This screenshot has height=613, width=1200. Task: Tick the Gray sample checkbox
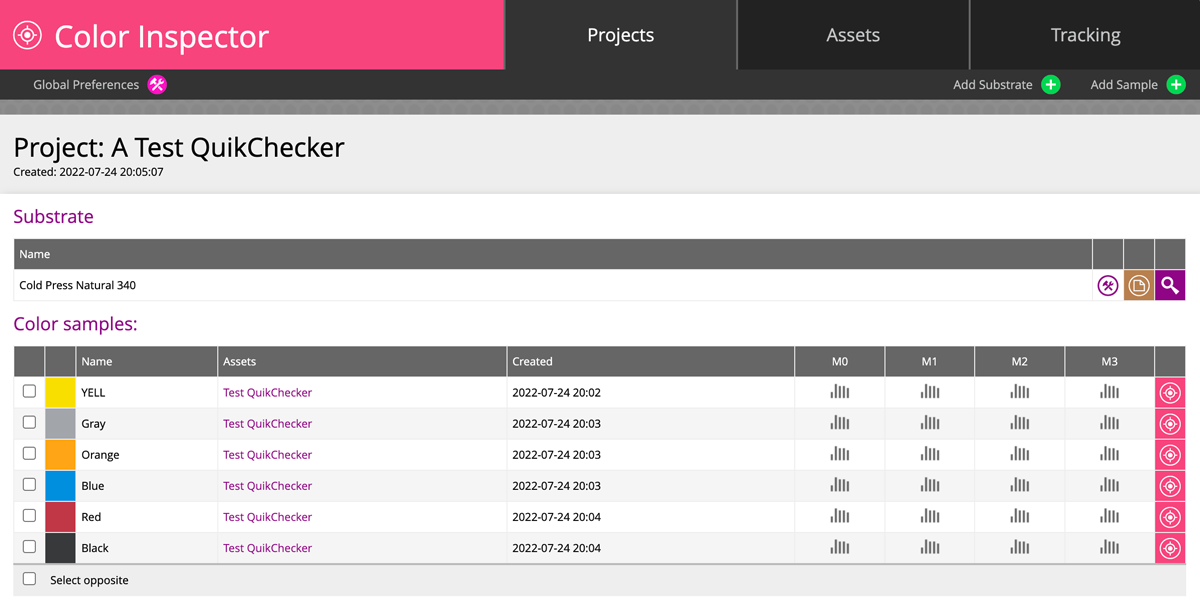click(29, 422)
